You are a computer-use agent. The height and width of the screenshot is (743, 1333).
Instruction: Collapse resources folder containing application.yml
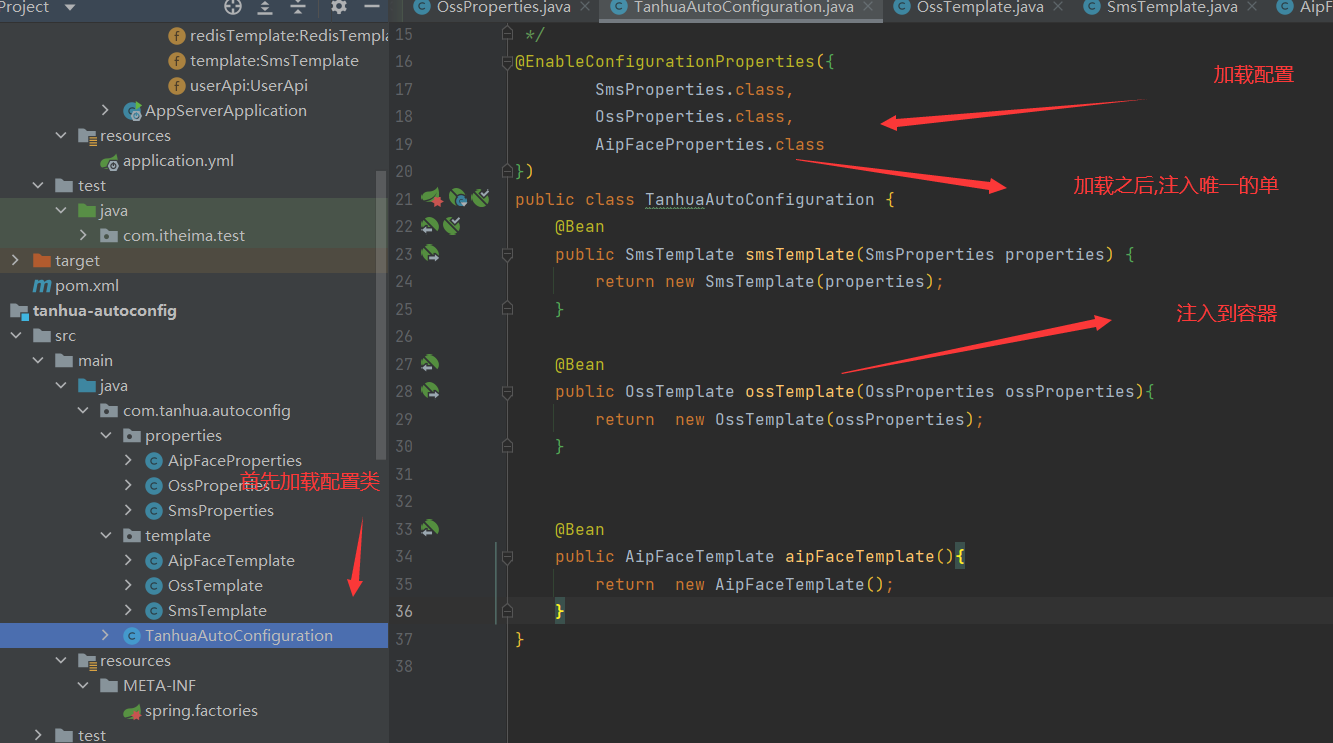coord(62,136)
